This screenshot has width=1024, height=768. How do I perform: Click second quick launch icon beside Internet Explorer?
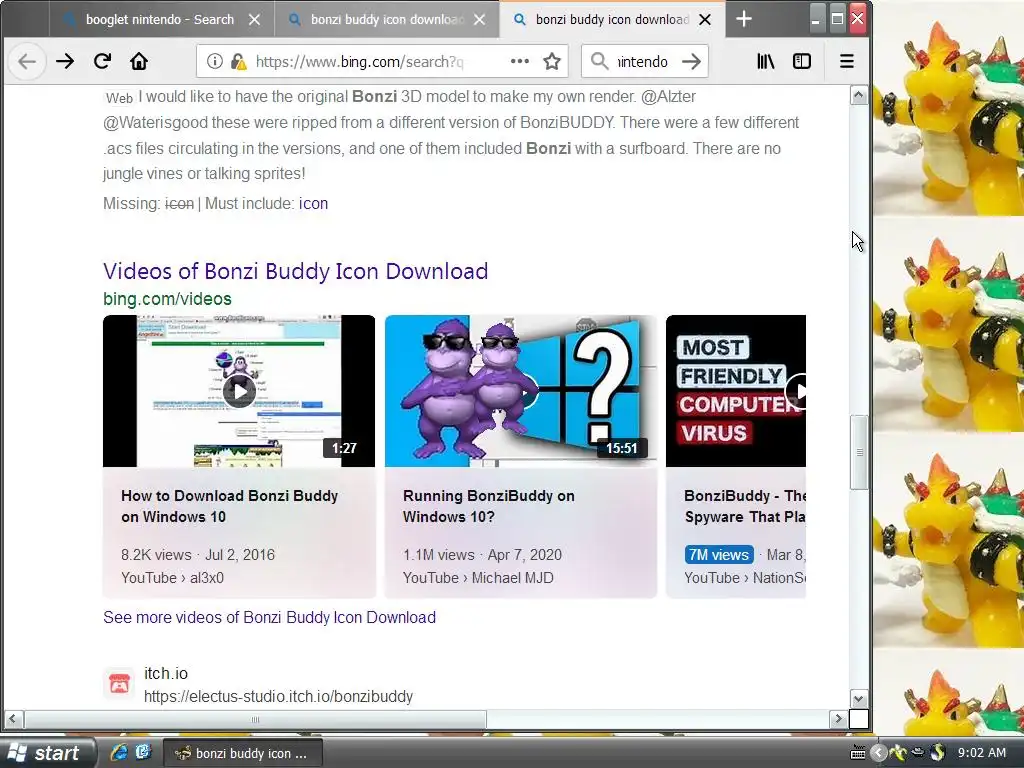tap(143, 752)
